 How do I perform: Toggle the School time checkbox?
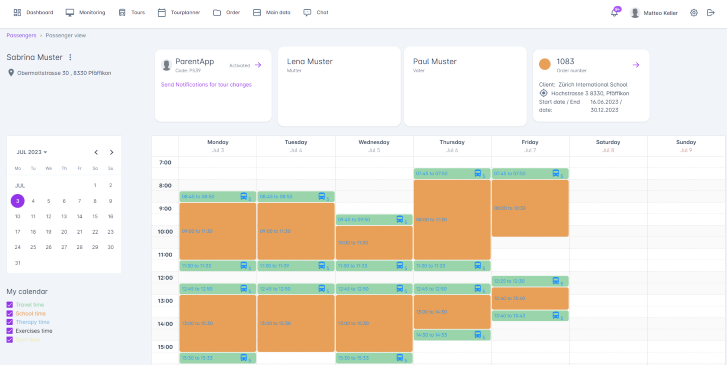(10, 314)
